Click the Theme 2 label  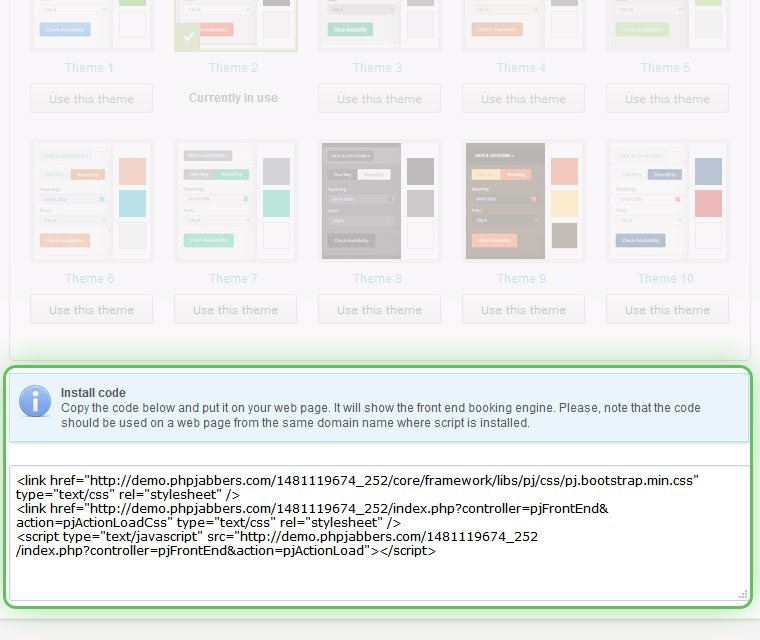[234, 67]
